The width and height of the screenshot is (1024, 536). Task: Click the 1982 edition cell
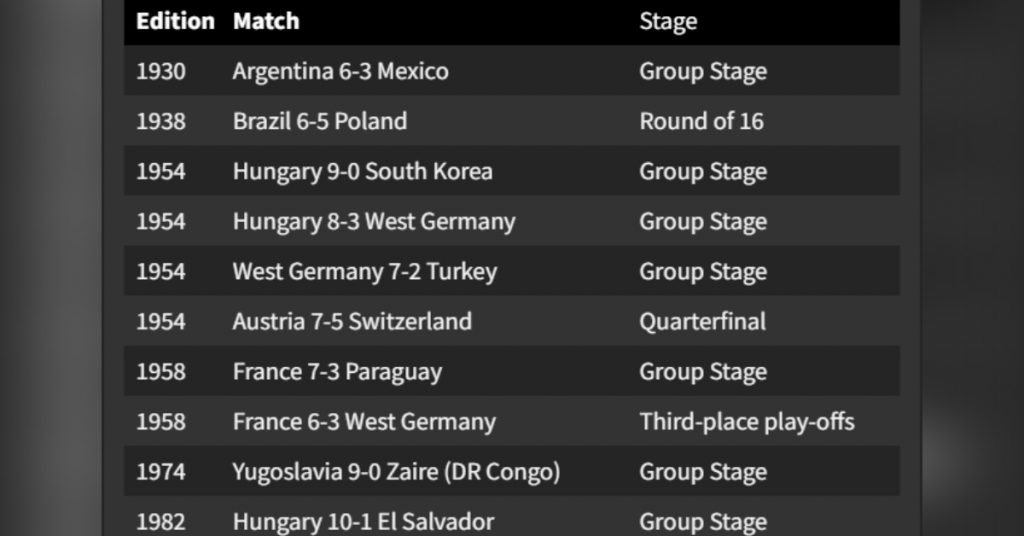coord(161,522)
